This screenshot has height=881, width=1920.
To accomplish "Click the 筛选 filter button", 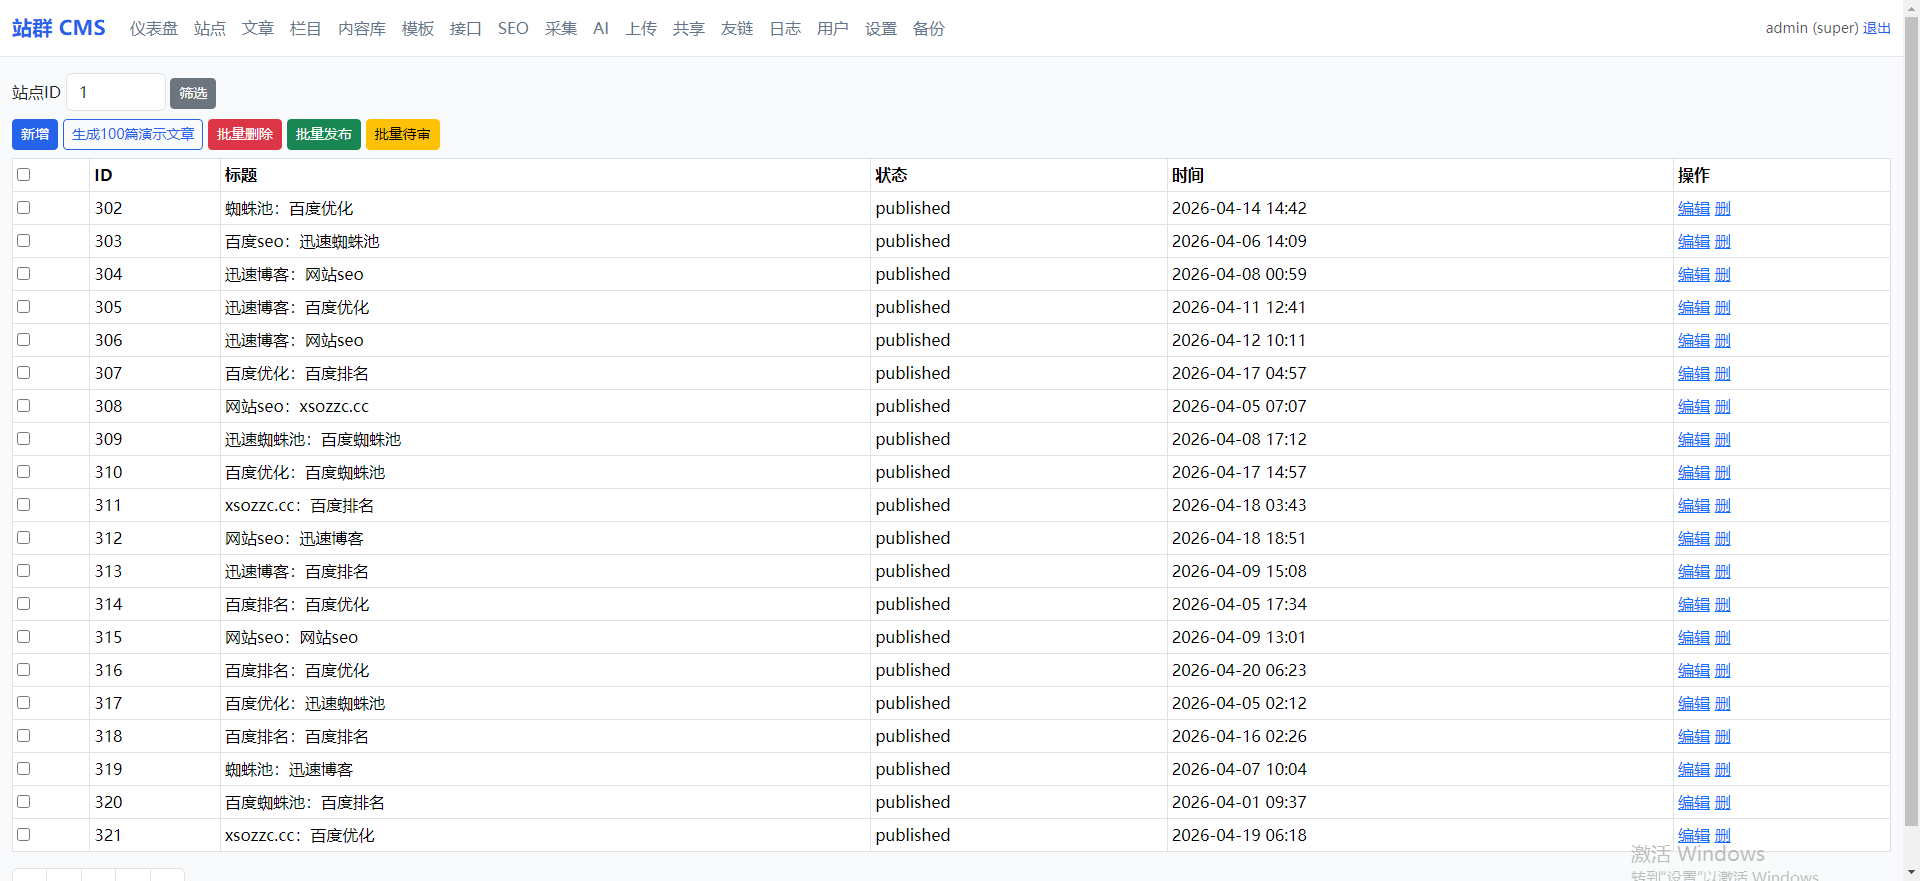I will 193,93.
